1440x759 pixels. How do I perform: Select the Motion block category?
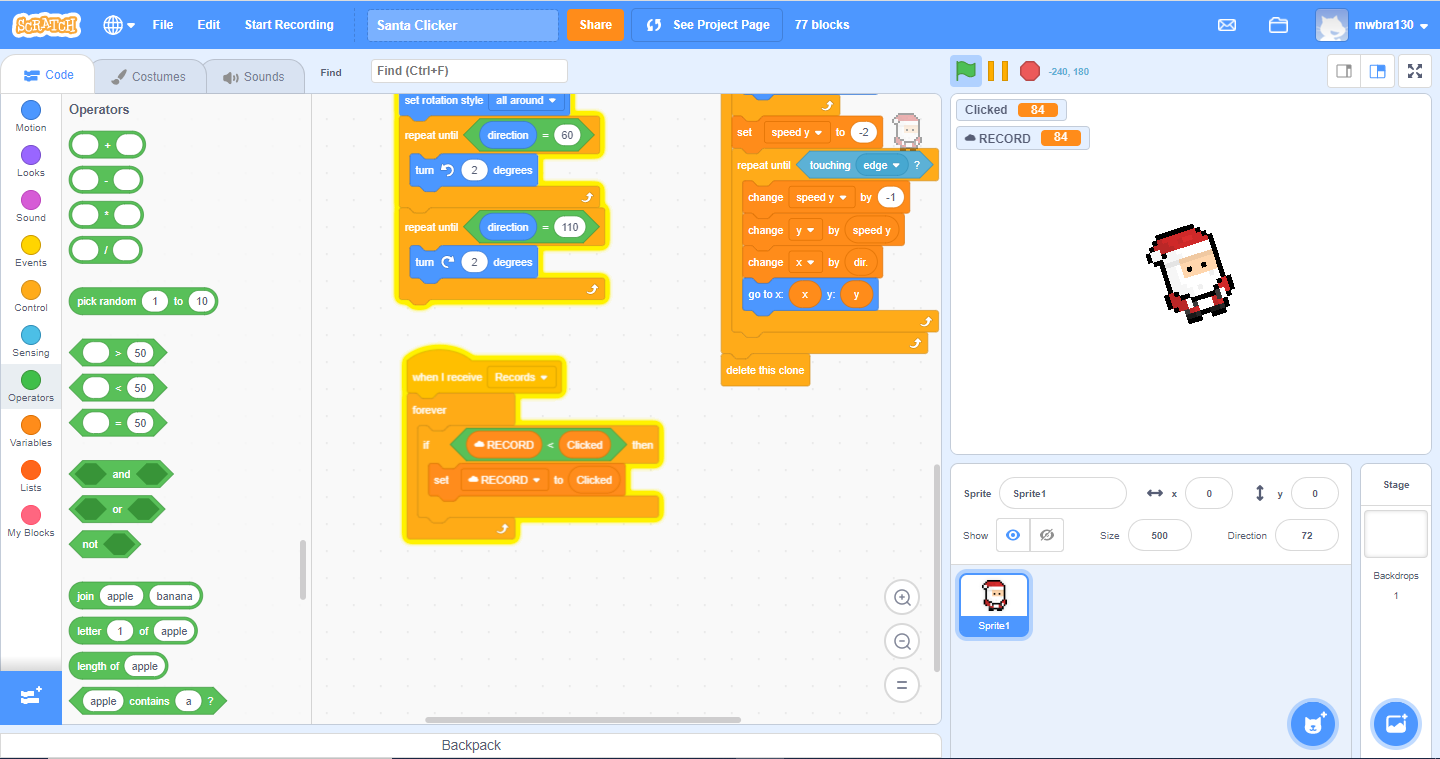click(31, 117)
